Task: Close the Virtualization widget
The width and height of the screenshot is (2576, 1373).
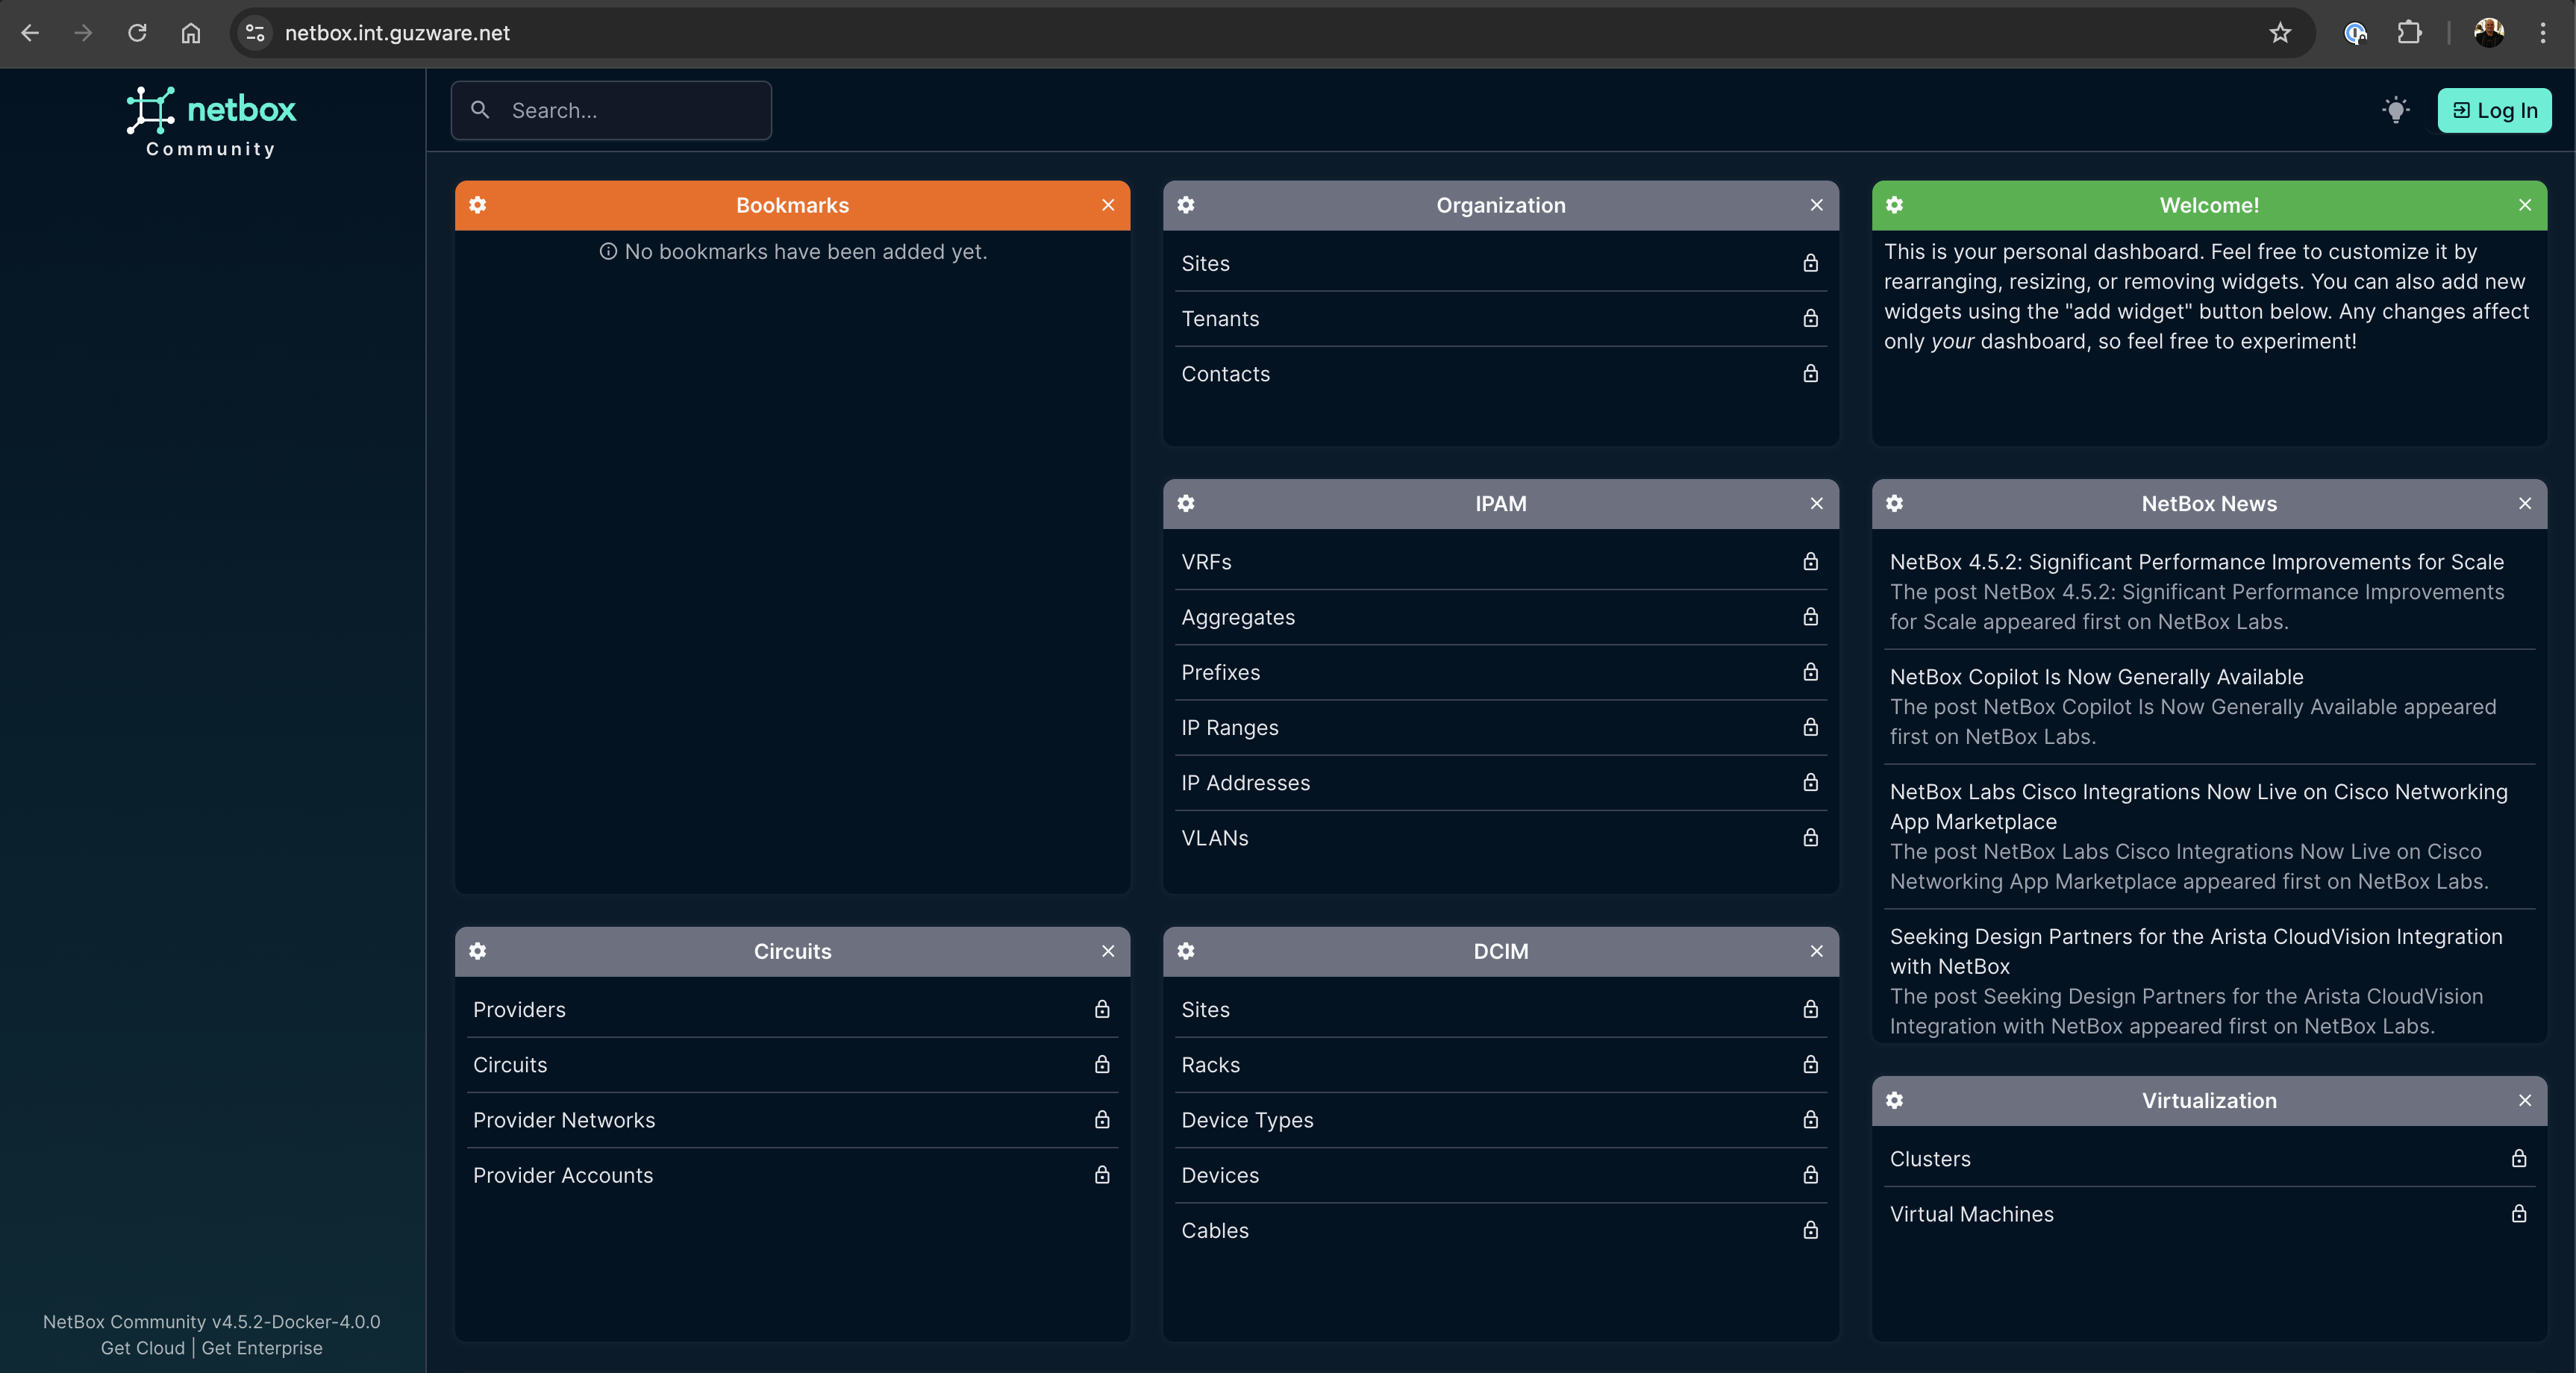Action: 2525,1101
